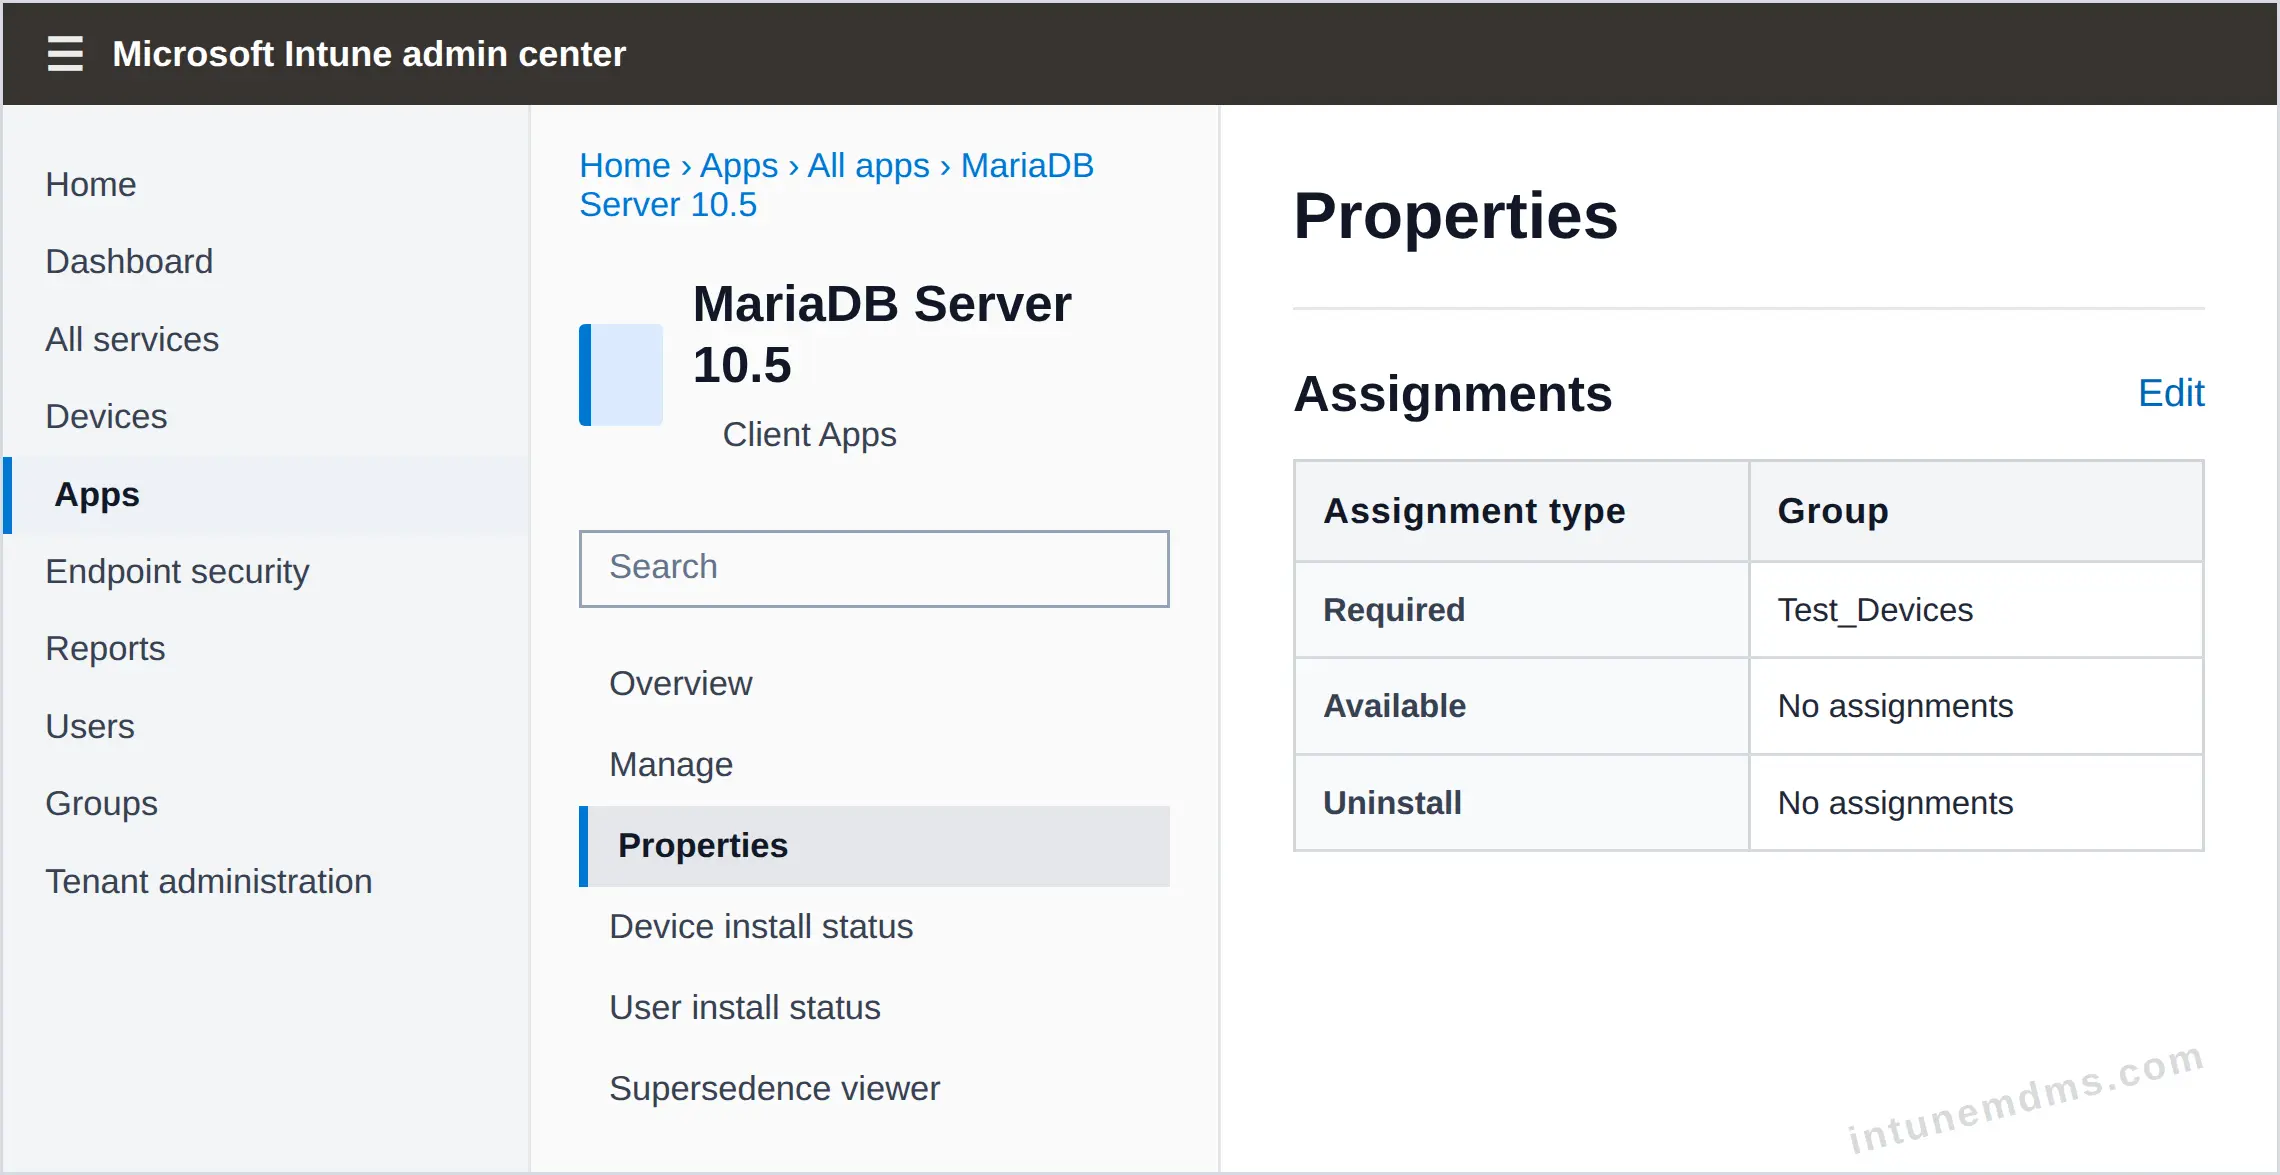
Task: Edit the app assignments
Action: (2170, 393)
